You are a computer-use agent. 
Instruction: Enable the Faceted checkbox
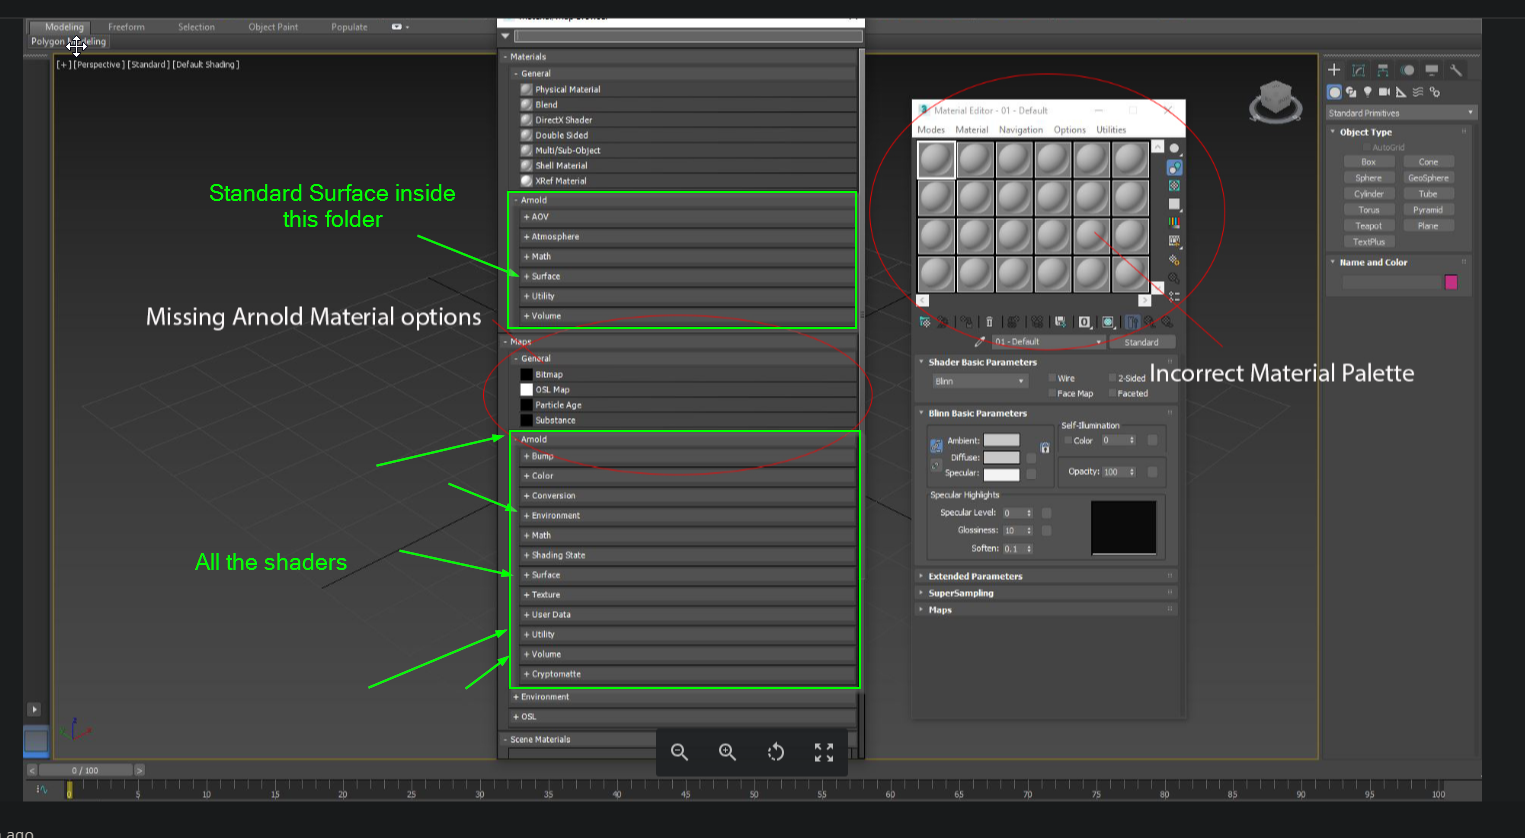[x=1112, y=393]
